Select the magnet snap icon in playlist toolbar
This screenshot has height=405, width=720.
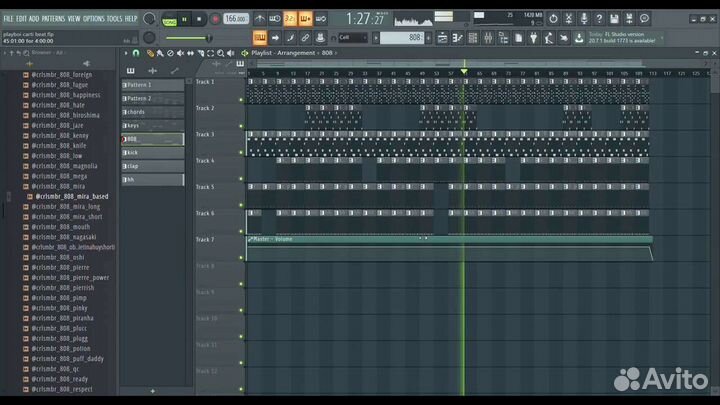138,53
